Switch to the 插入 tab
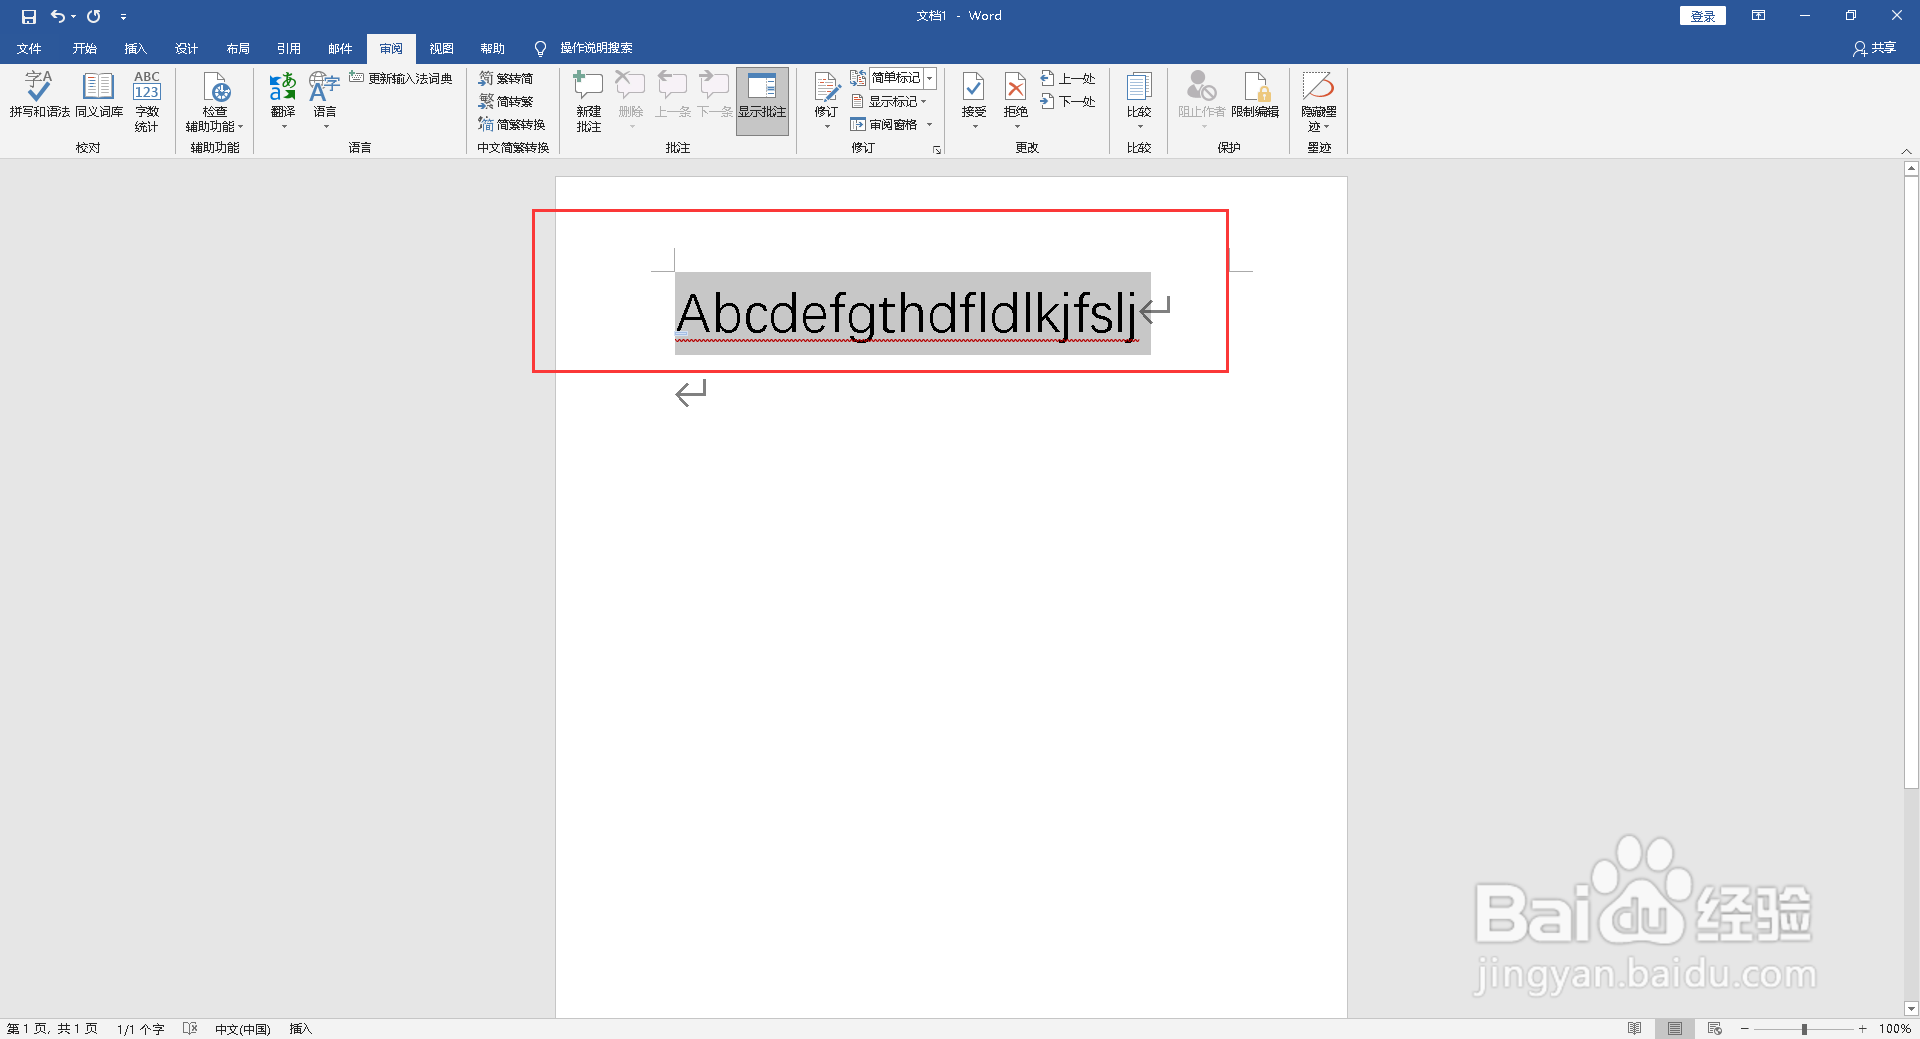Image resolution: width=1920 pixels, height=1039 pixels. click(135, 48)
